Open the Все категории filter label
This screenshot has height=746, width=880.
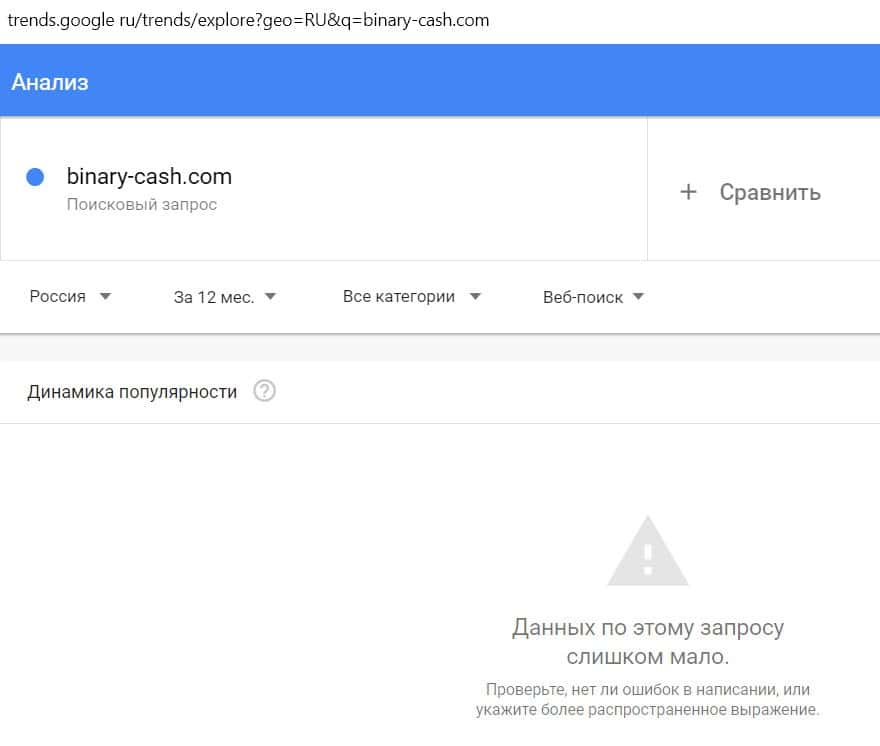click(x=398, y=297)
